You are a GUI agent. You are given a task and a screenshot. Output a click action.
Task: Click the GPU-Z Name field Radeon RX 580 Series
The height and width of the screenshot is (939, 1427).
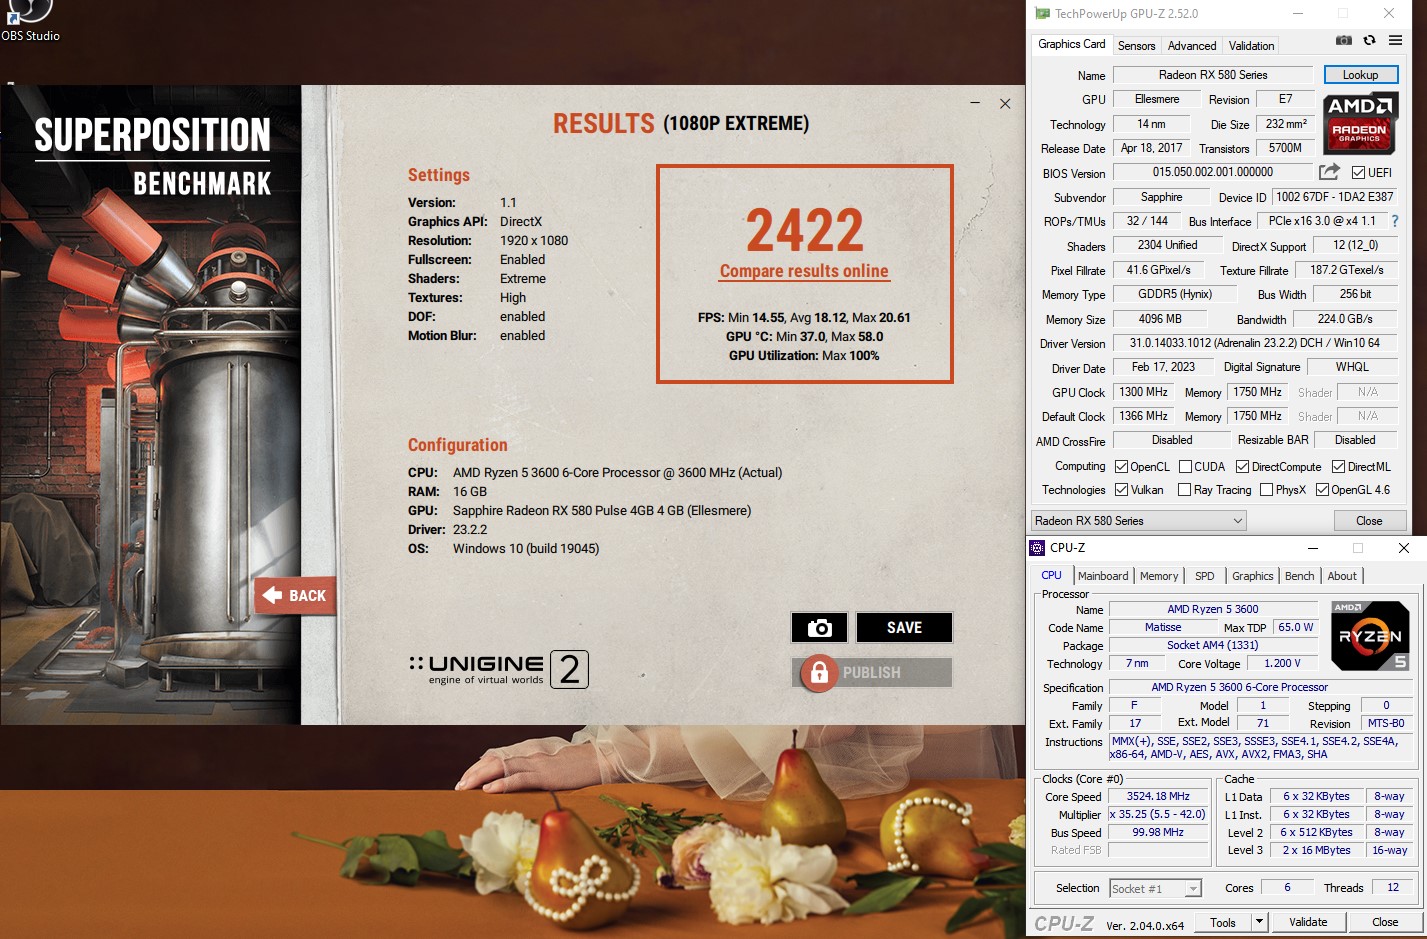pyautogui.click(x=1213, y=75)
